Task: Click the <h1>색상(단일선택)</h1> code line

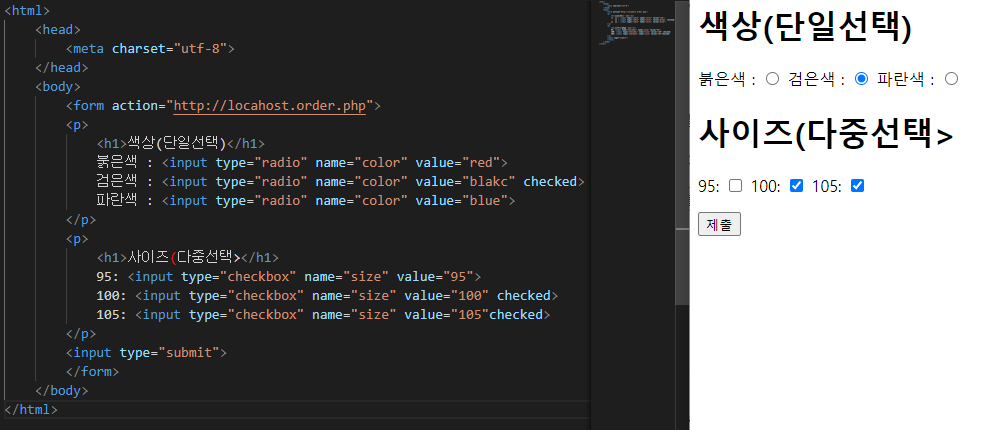Action: pyautogui.click(x=181, y=144)
